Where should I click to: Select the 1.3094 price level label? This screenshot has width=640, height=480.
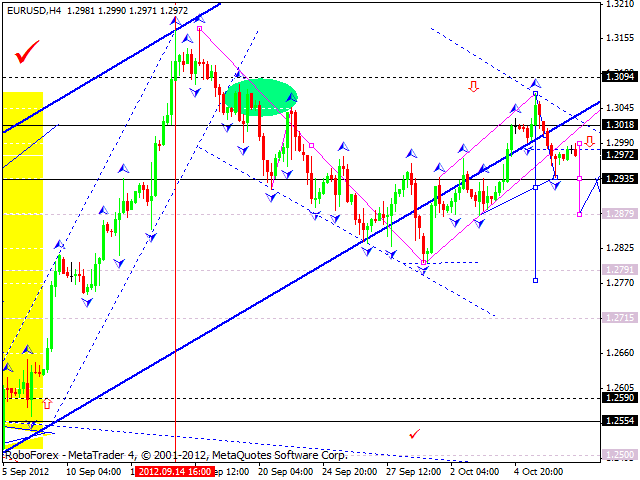click(x=621, y=76)
